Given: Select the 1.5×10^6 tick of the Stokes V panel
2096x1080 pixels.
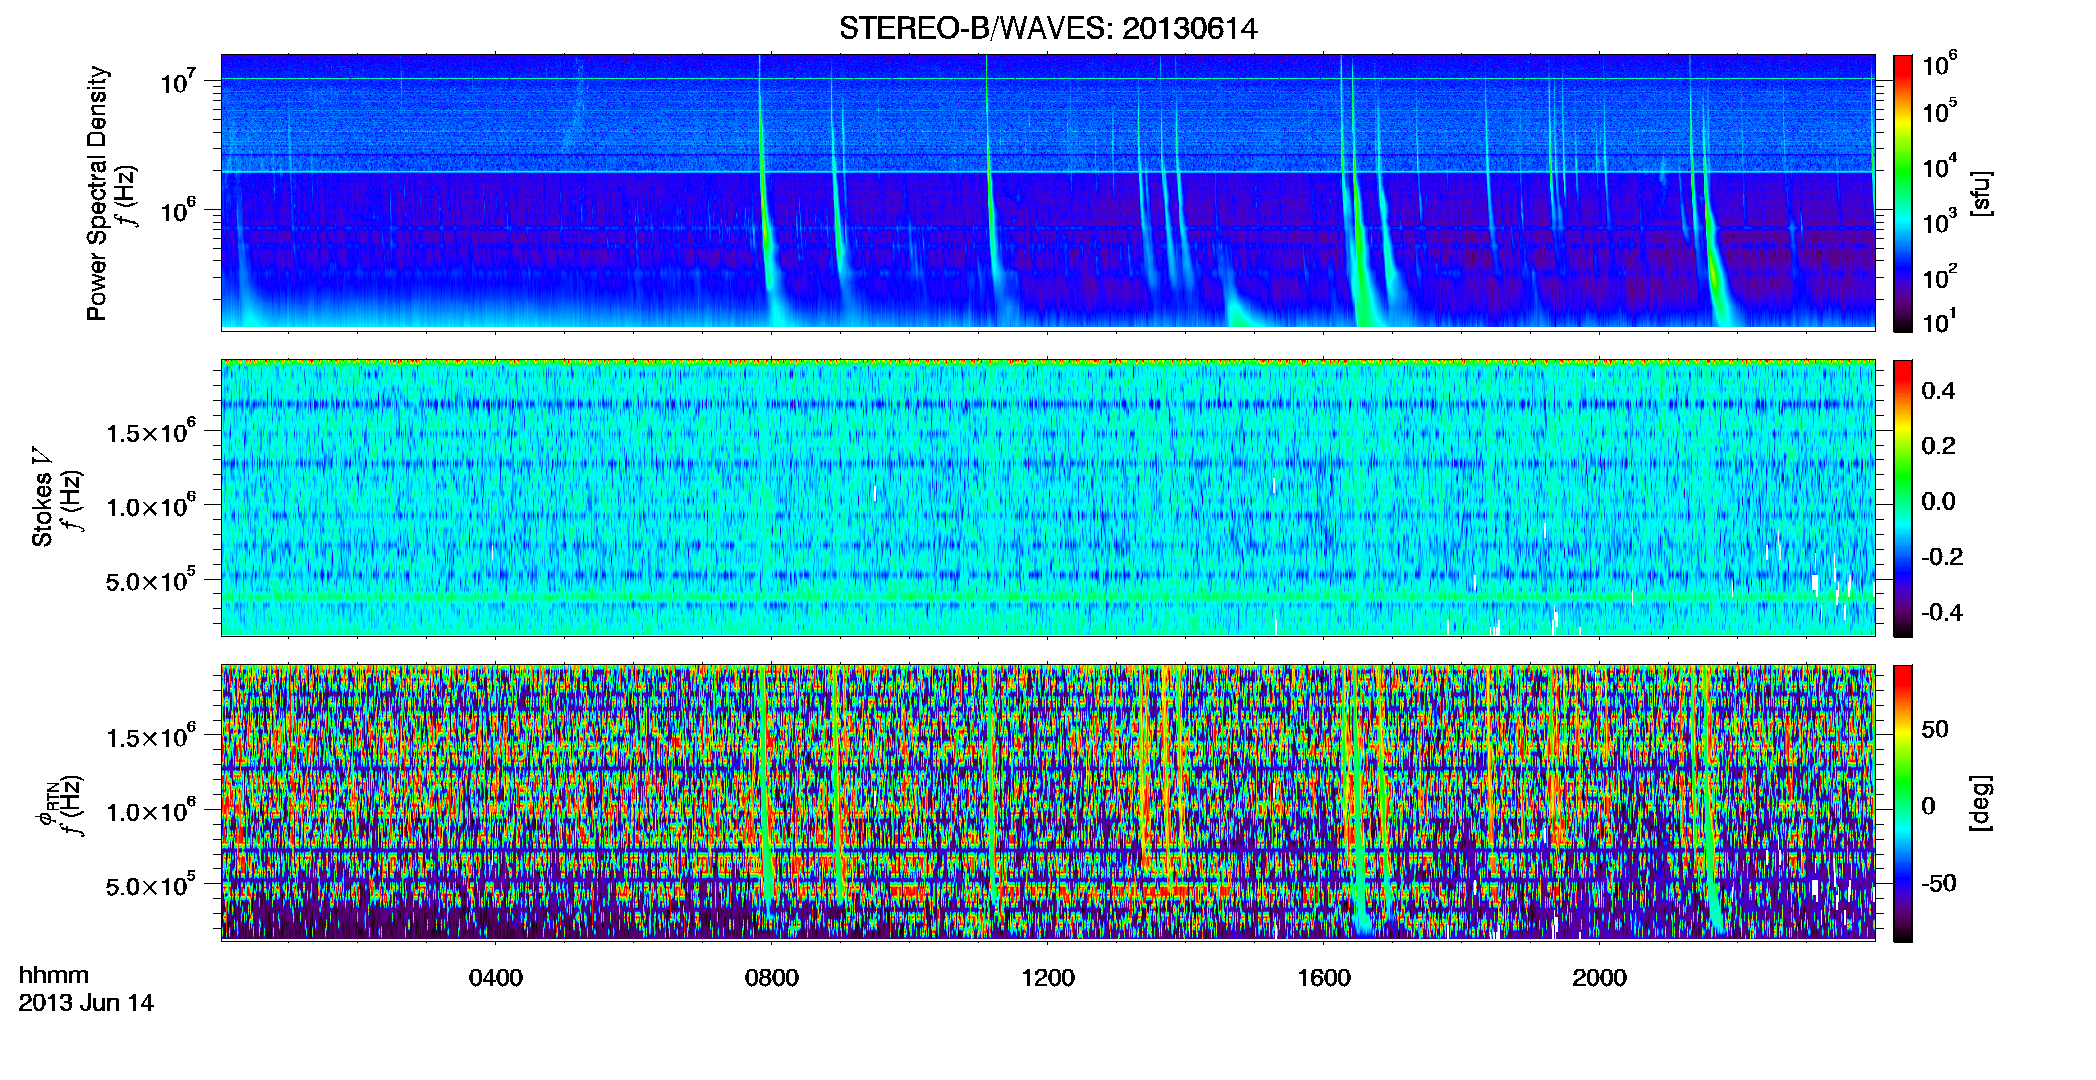Looking at the screenshot, I should click(152, 432).
